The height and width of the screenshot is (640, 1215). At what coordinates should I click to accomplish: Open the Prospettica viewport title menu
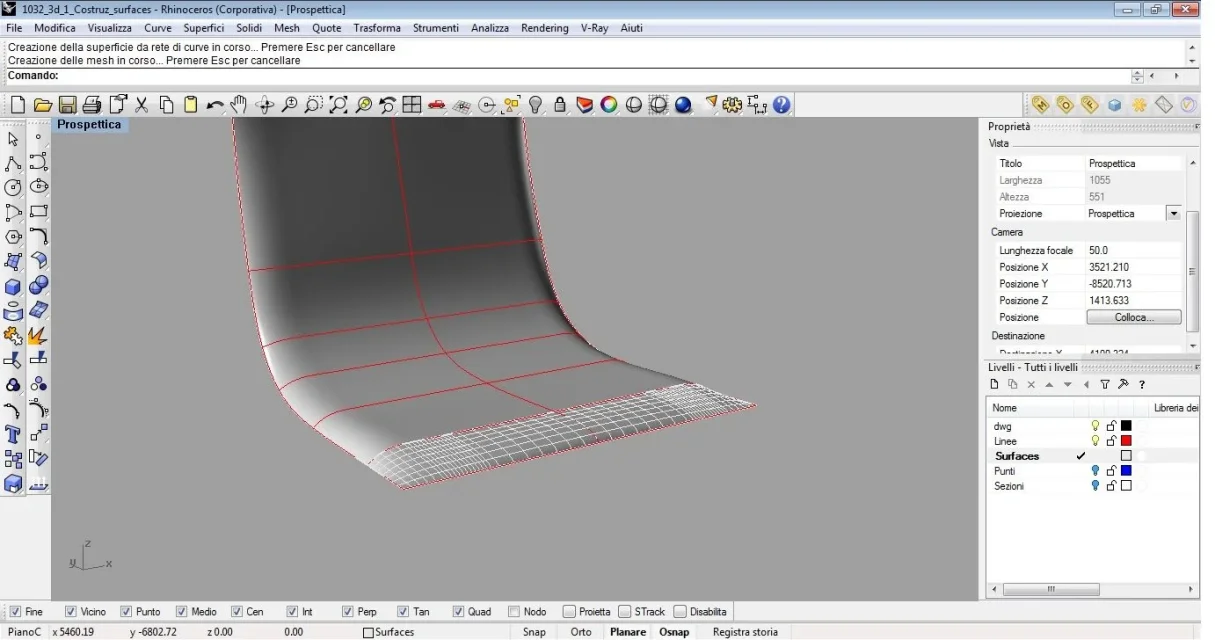[89, 125]
